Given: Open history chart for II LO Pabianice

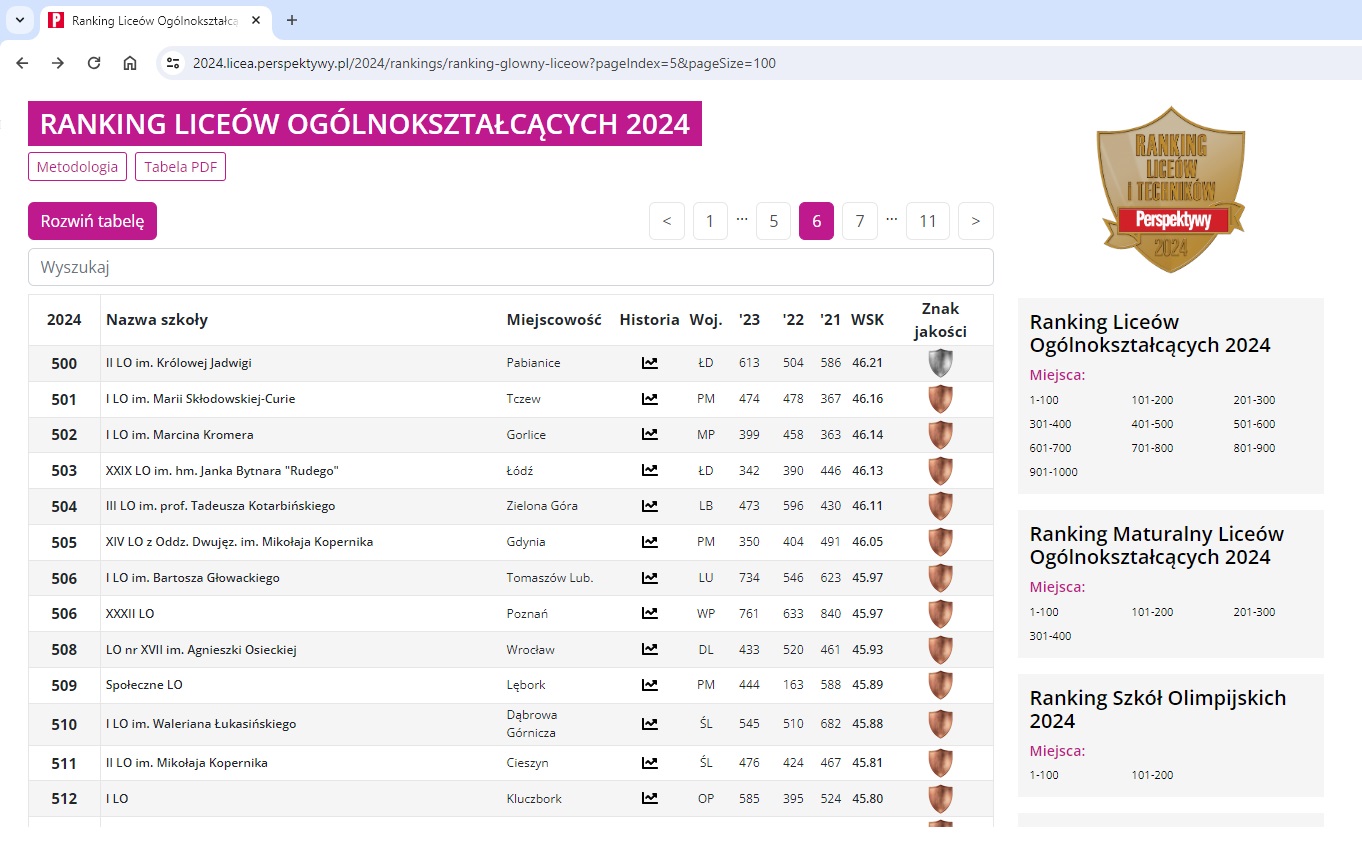Looking at the screenshot, I should (x=649, y=363).
